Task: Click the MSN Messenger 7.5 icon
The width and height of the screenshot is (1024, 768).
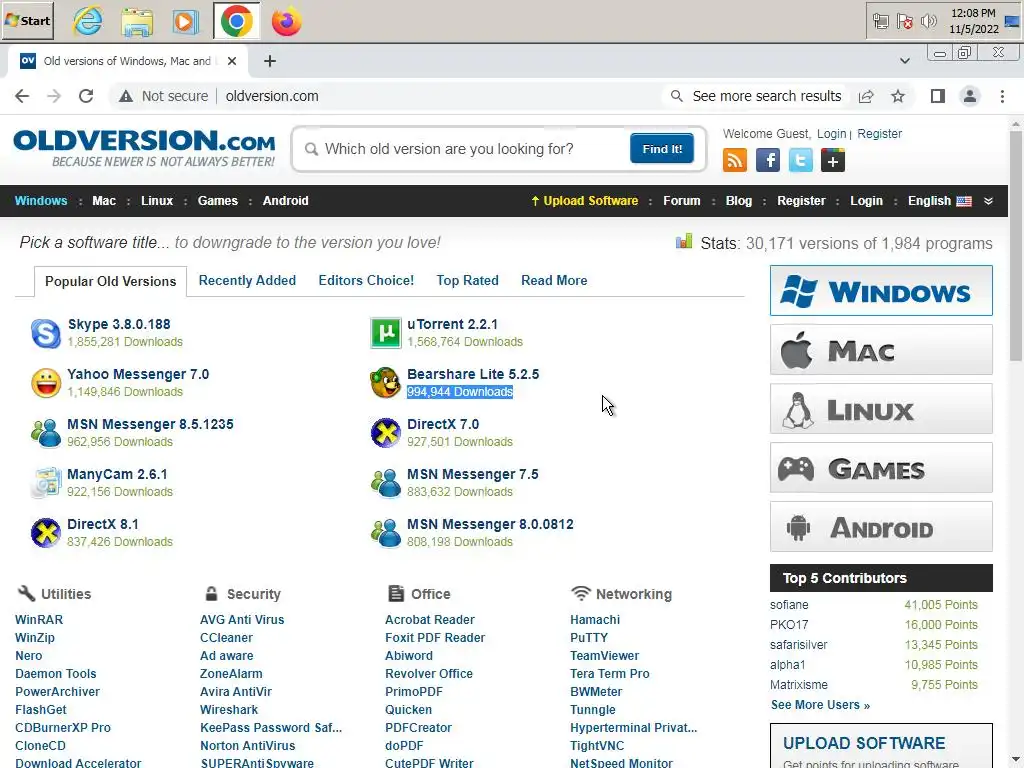Action: tap(385, 483)
